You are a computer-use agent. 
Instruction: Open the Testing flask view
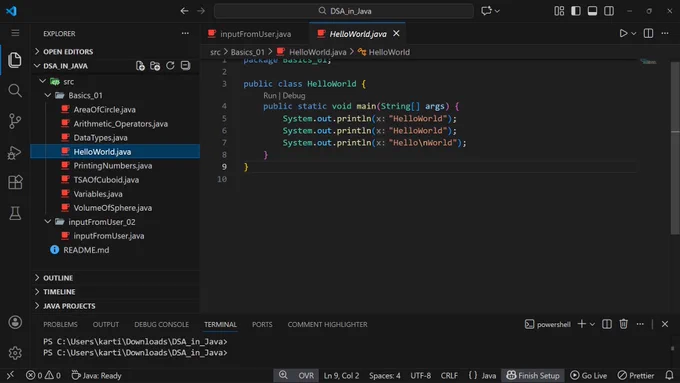15,213
